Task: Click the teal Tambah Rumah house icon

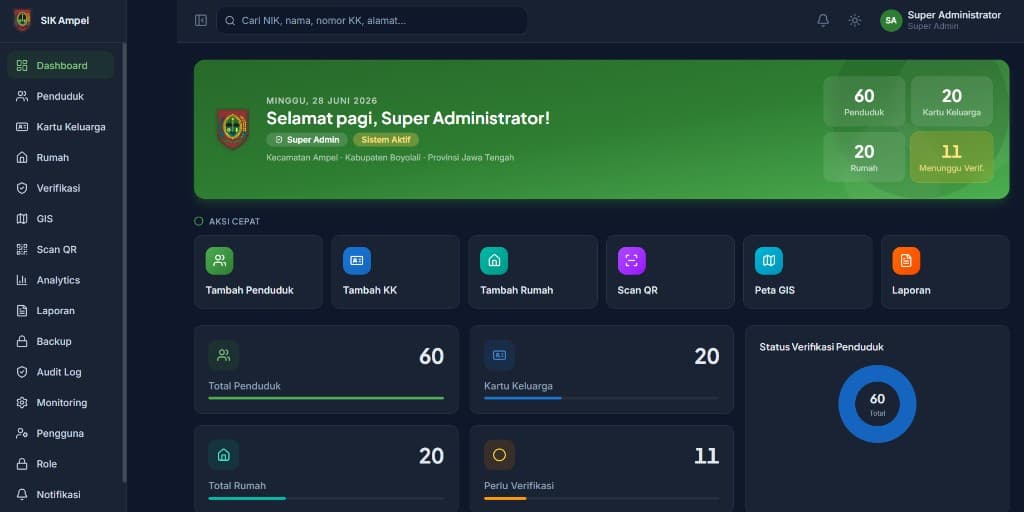Action: [494, 261]
